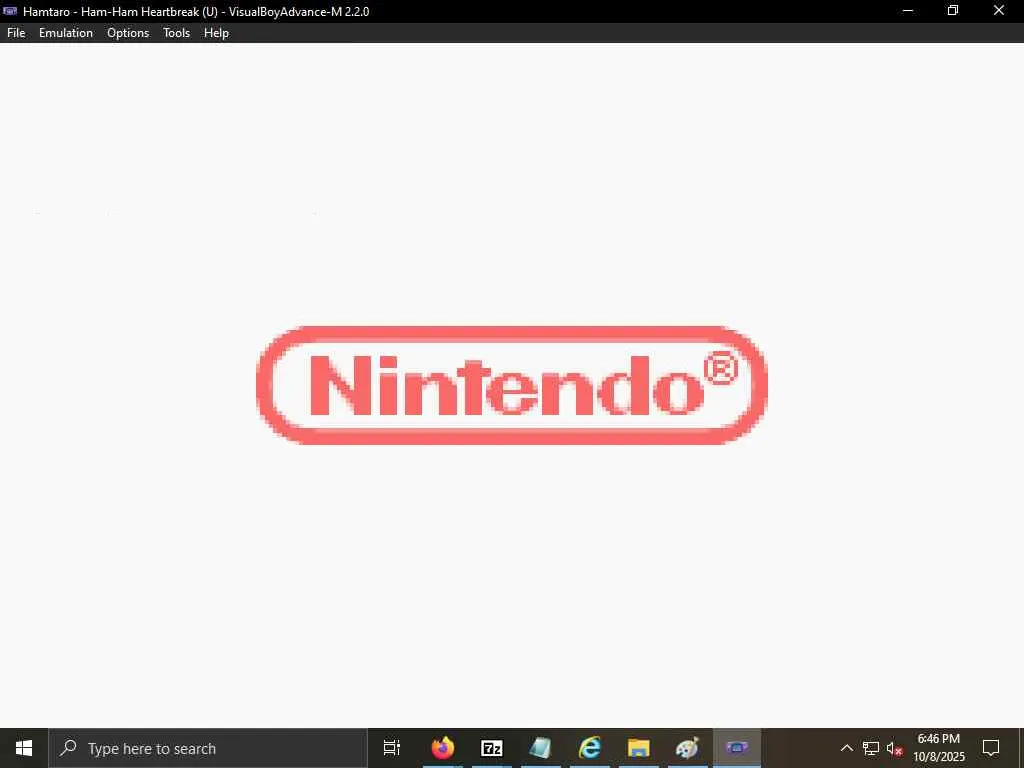Click the Nintendo logo on game screen
Viewport: 1024px width, 768px height.
pyautogui.click(x=512, y=385)
